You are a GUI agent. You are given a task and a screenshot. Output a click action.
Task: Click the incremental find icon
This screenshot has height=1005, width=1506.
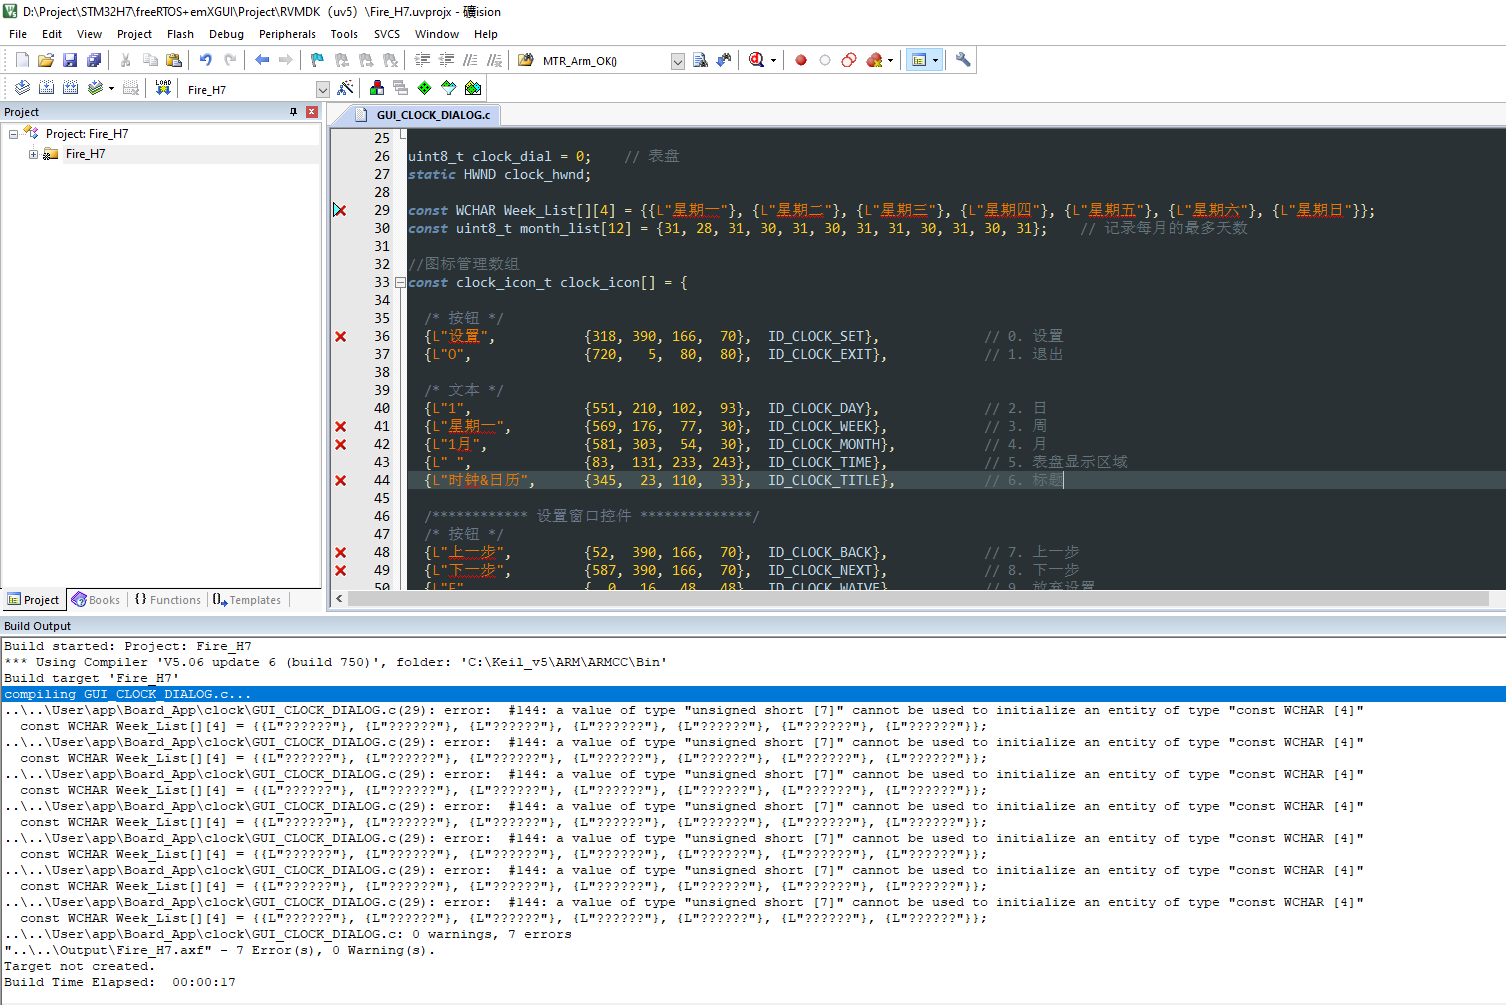[723, 60]
